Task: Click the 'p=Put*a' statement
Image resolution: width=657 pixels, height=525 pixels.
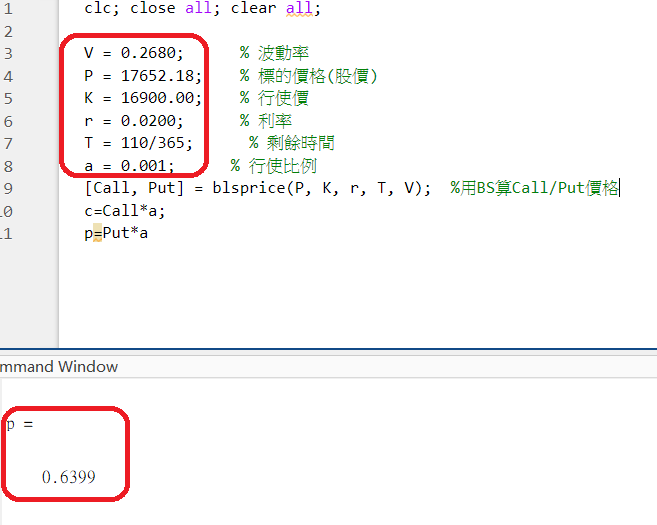Action: (x=117, y=233)
